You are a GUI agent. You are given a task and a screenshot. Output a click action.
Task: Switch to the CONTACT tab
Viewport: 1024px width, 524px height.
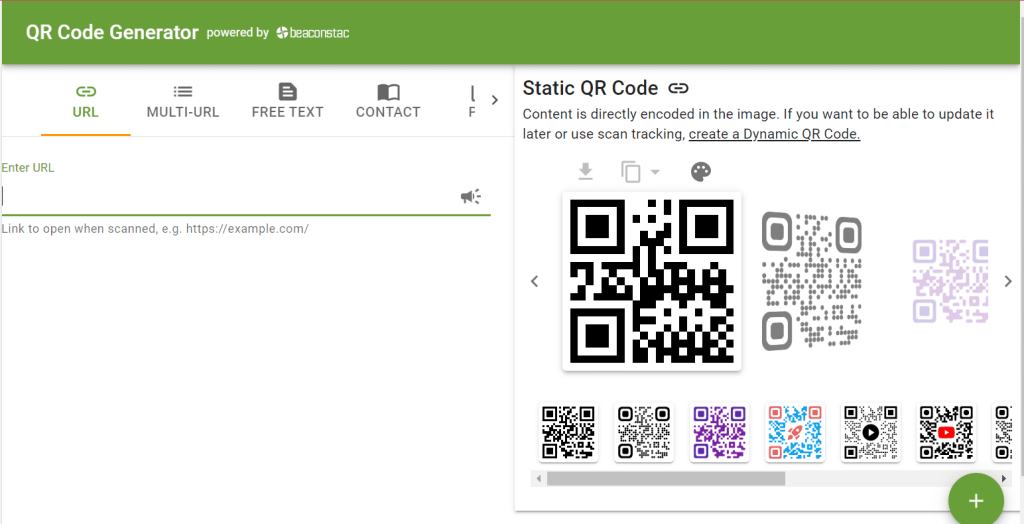point(388,101)
